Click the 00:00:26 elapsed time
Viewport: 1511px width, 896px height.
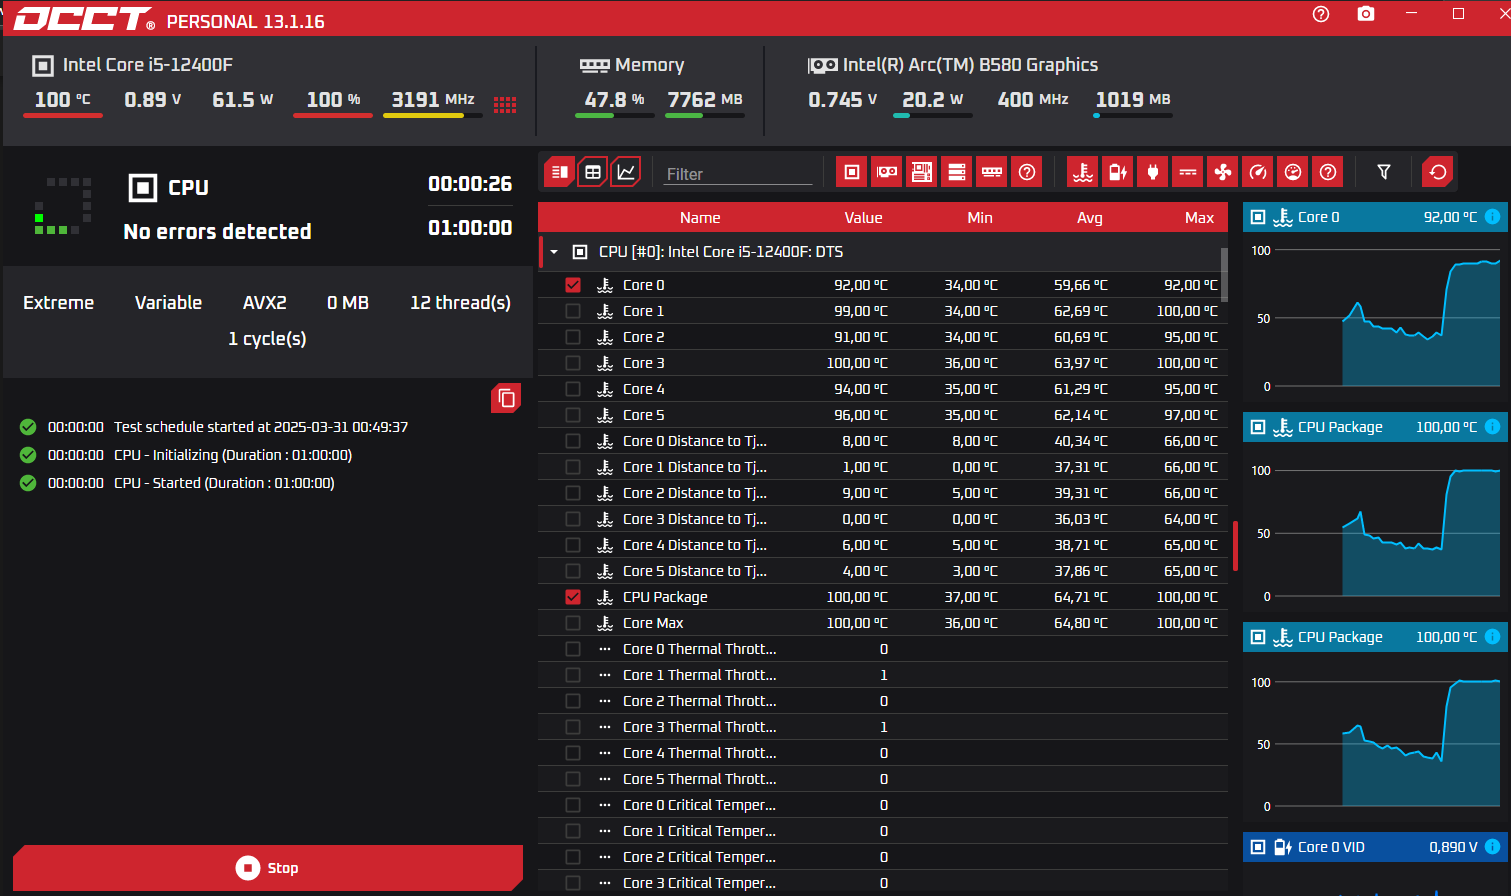coord(470,184)
